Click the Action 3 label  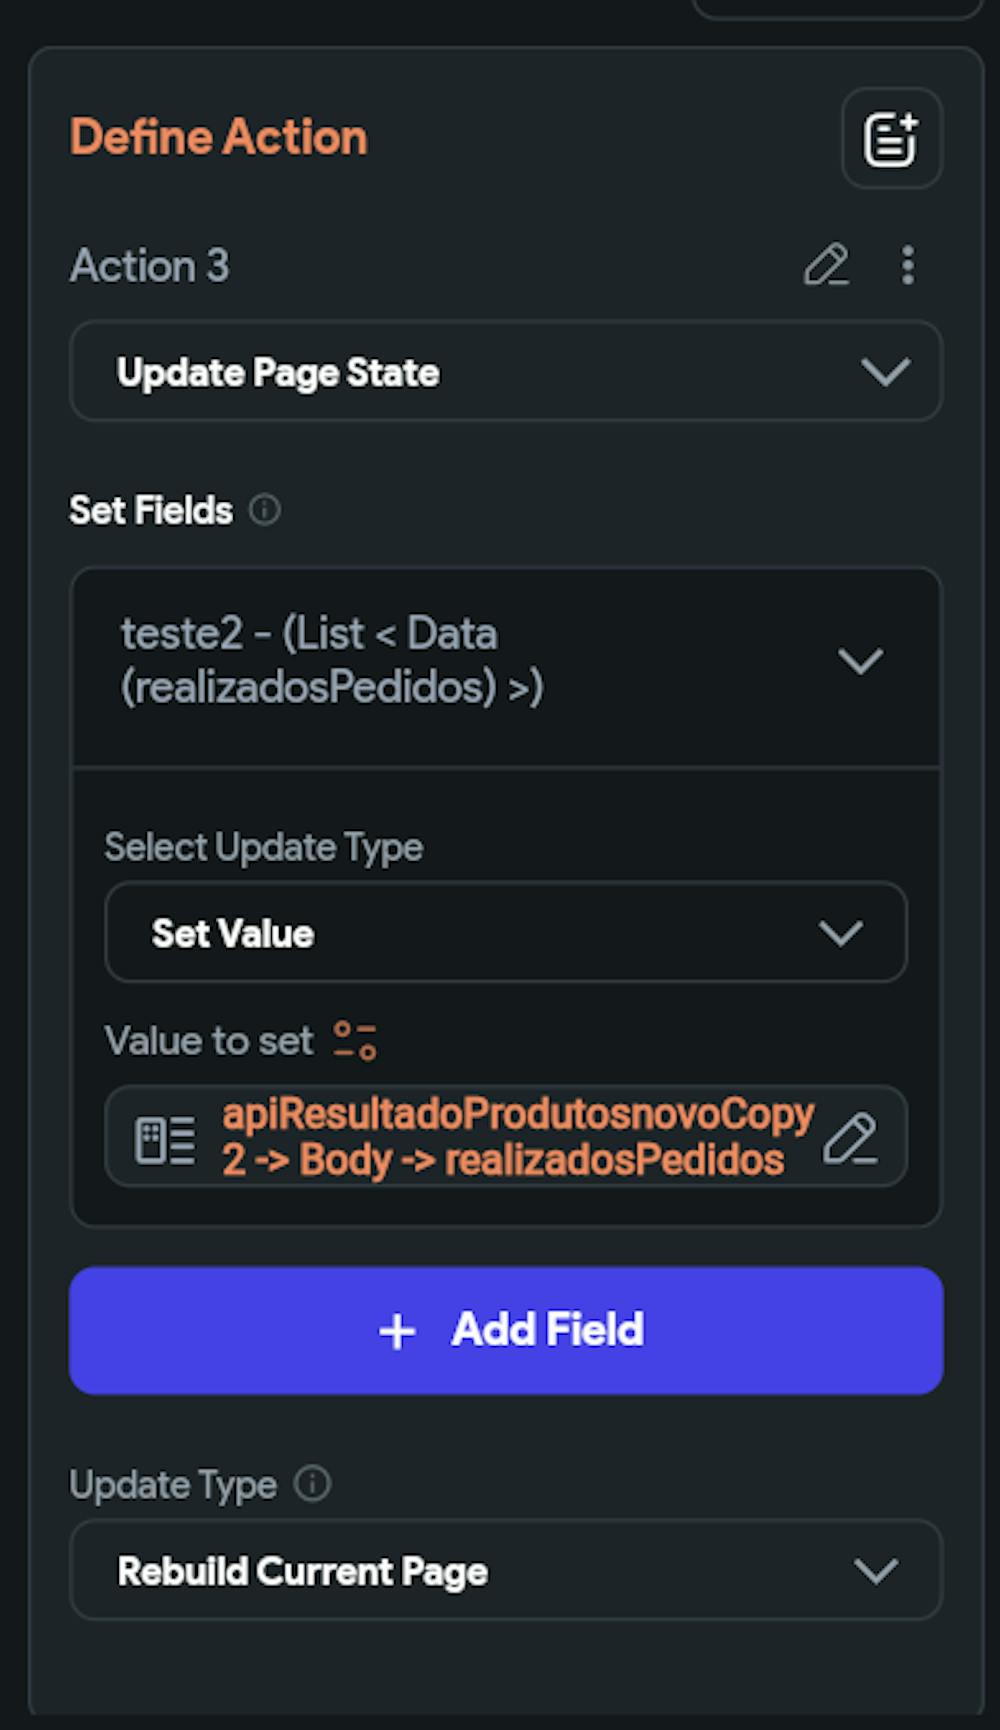[x=150, y=266]
